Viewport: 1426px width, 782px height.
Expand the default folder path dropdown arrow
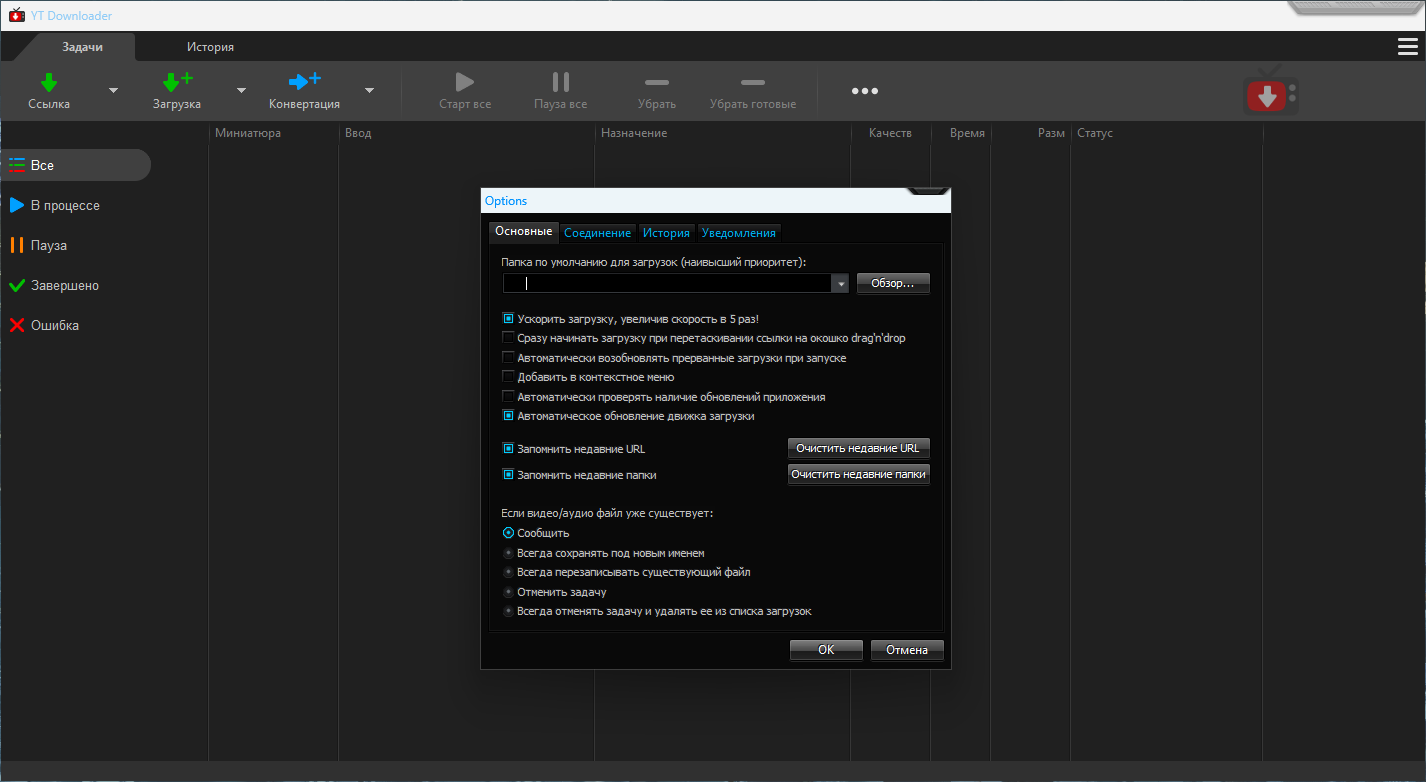(841, 284)
